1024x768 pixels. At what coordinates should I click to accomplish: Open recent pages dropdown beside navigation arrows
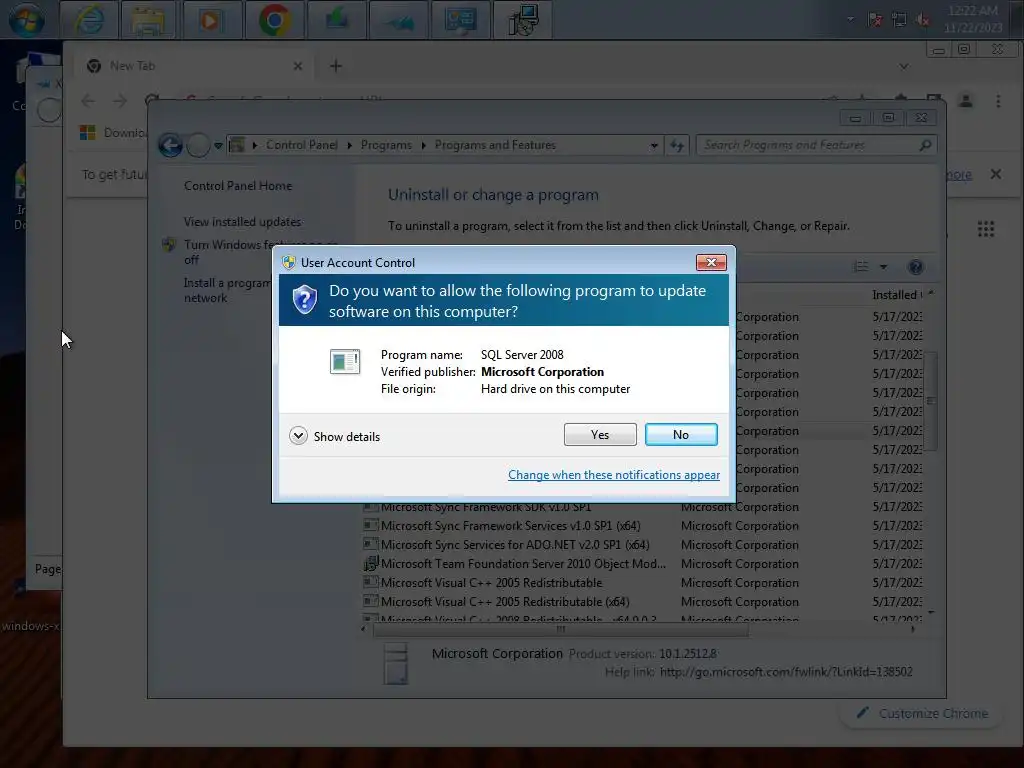point(218,145)
